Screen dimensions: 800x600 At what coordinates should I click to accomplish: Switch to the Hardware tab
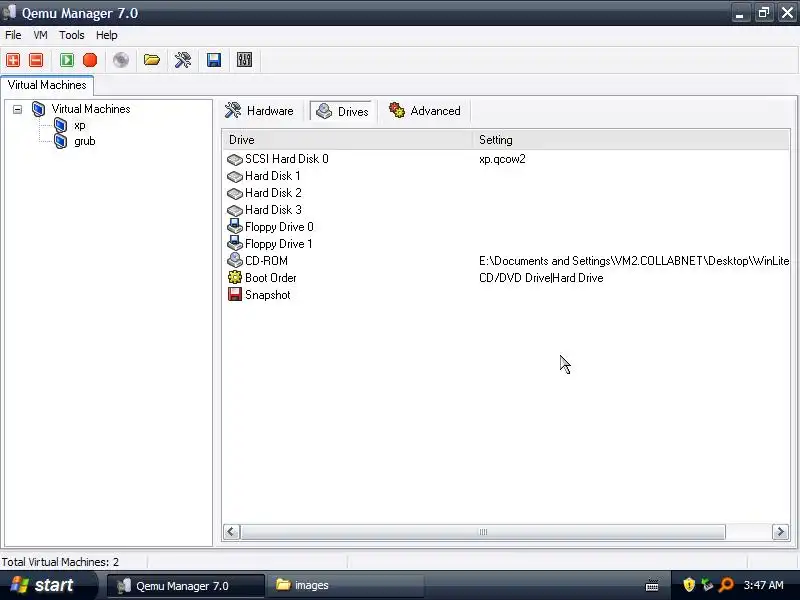click(x=260, y=111)
